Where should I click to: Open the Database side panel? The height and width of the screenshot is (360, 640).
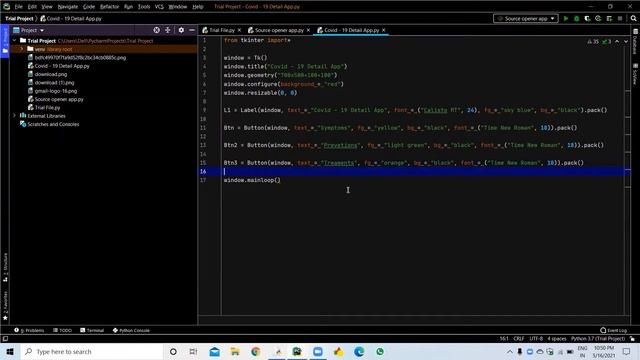[636, 41]
